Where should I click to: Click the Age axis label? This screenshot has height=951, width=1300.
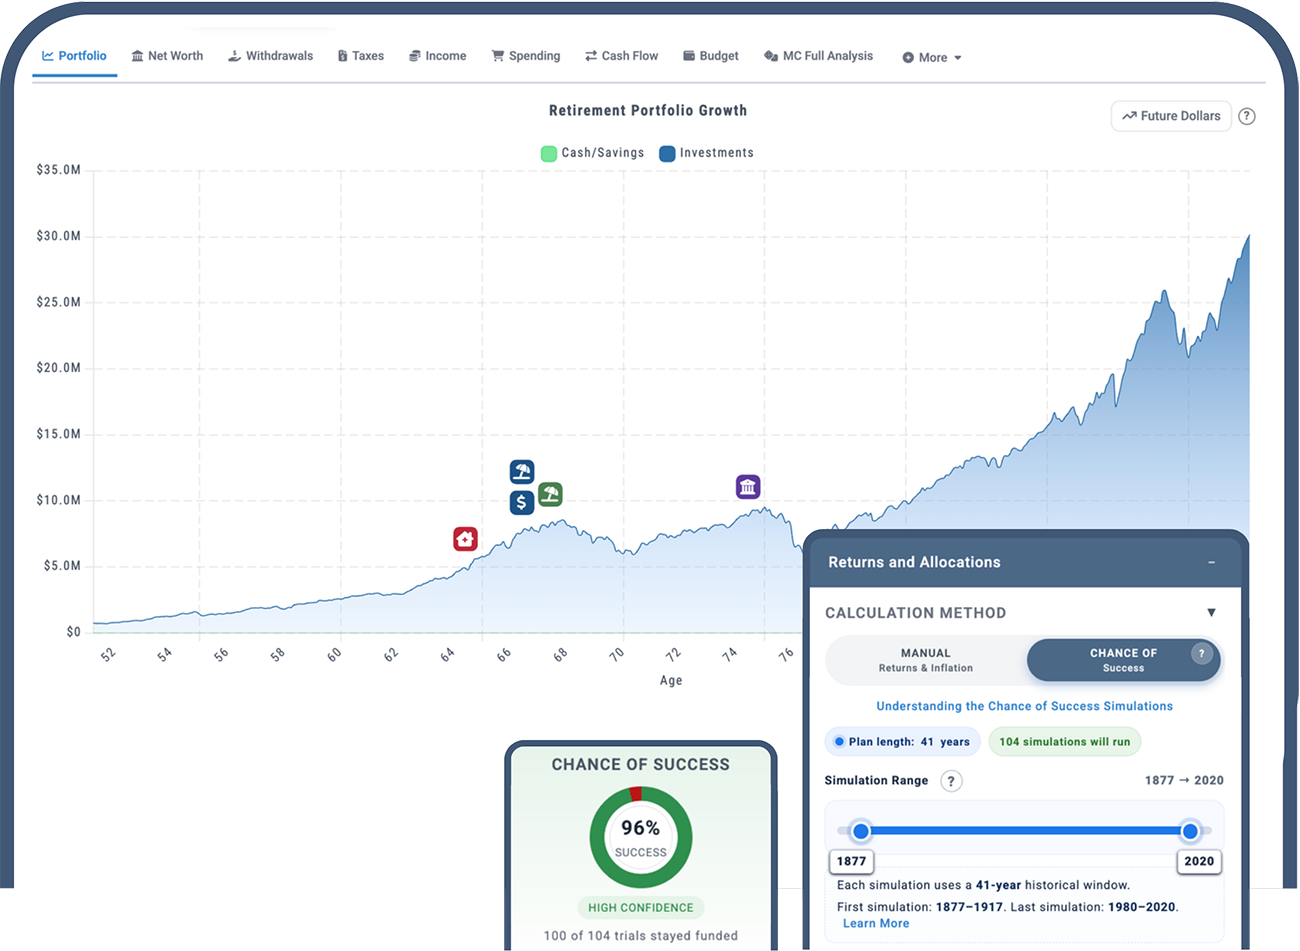point(671,681)
